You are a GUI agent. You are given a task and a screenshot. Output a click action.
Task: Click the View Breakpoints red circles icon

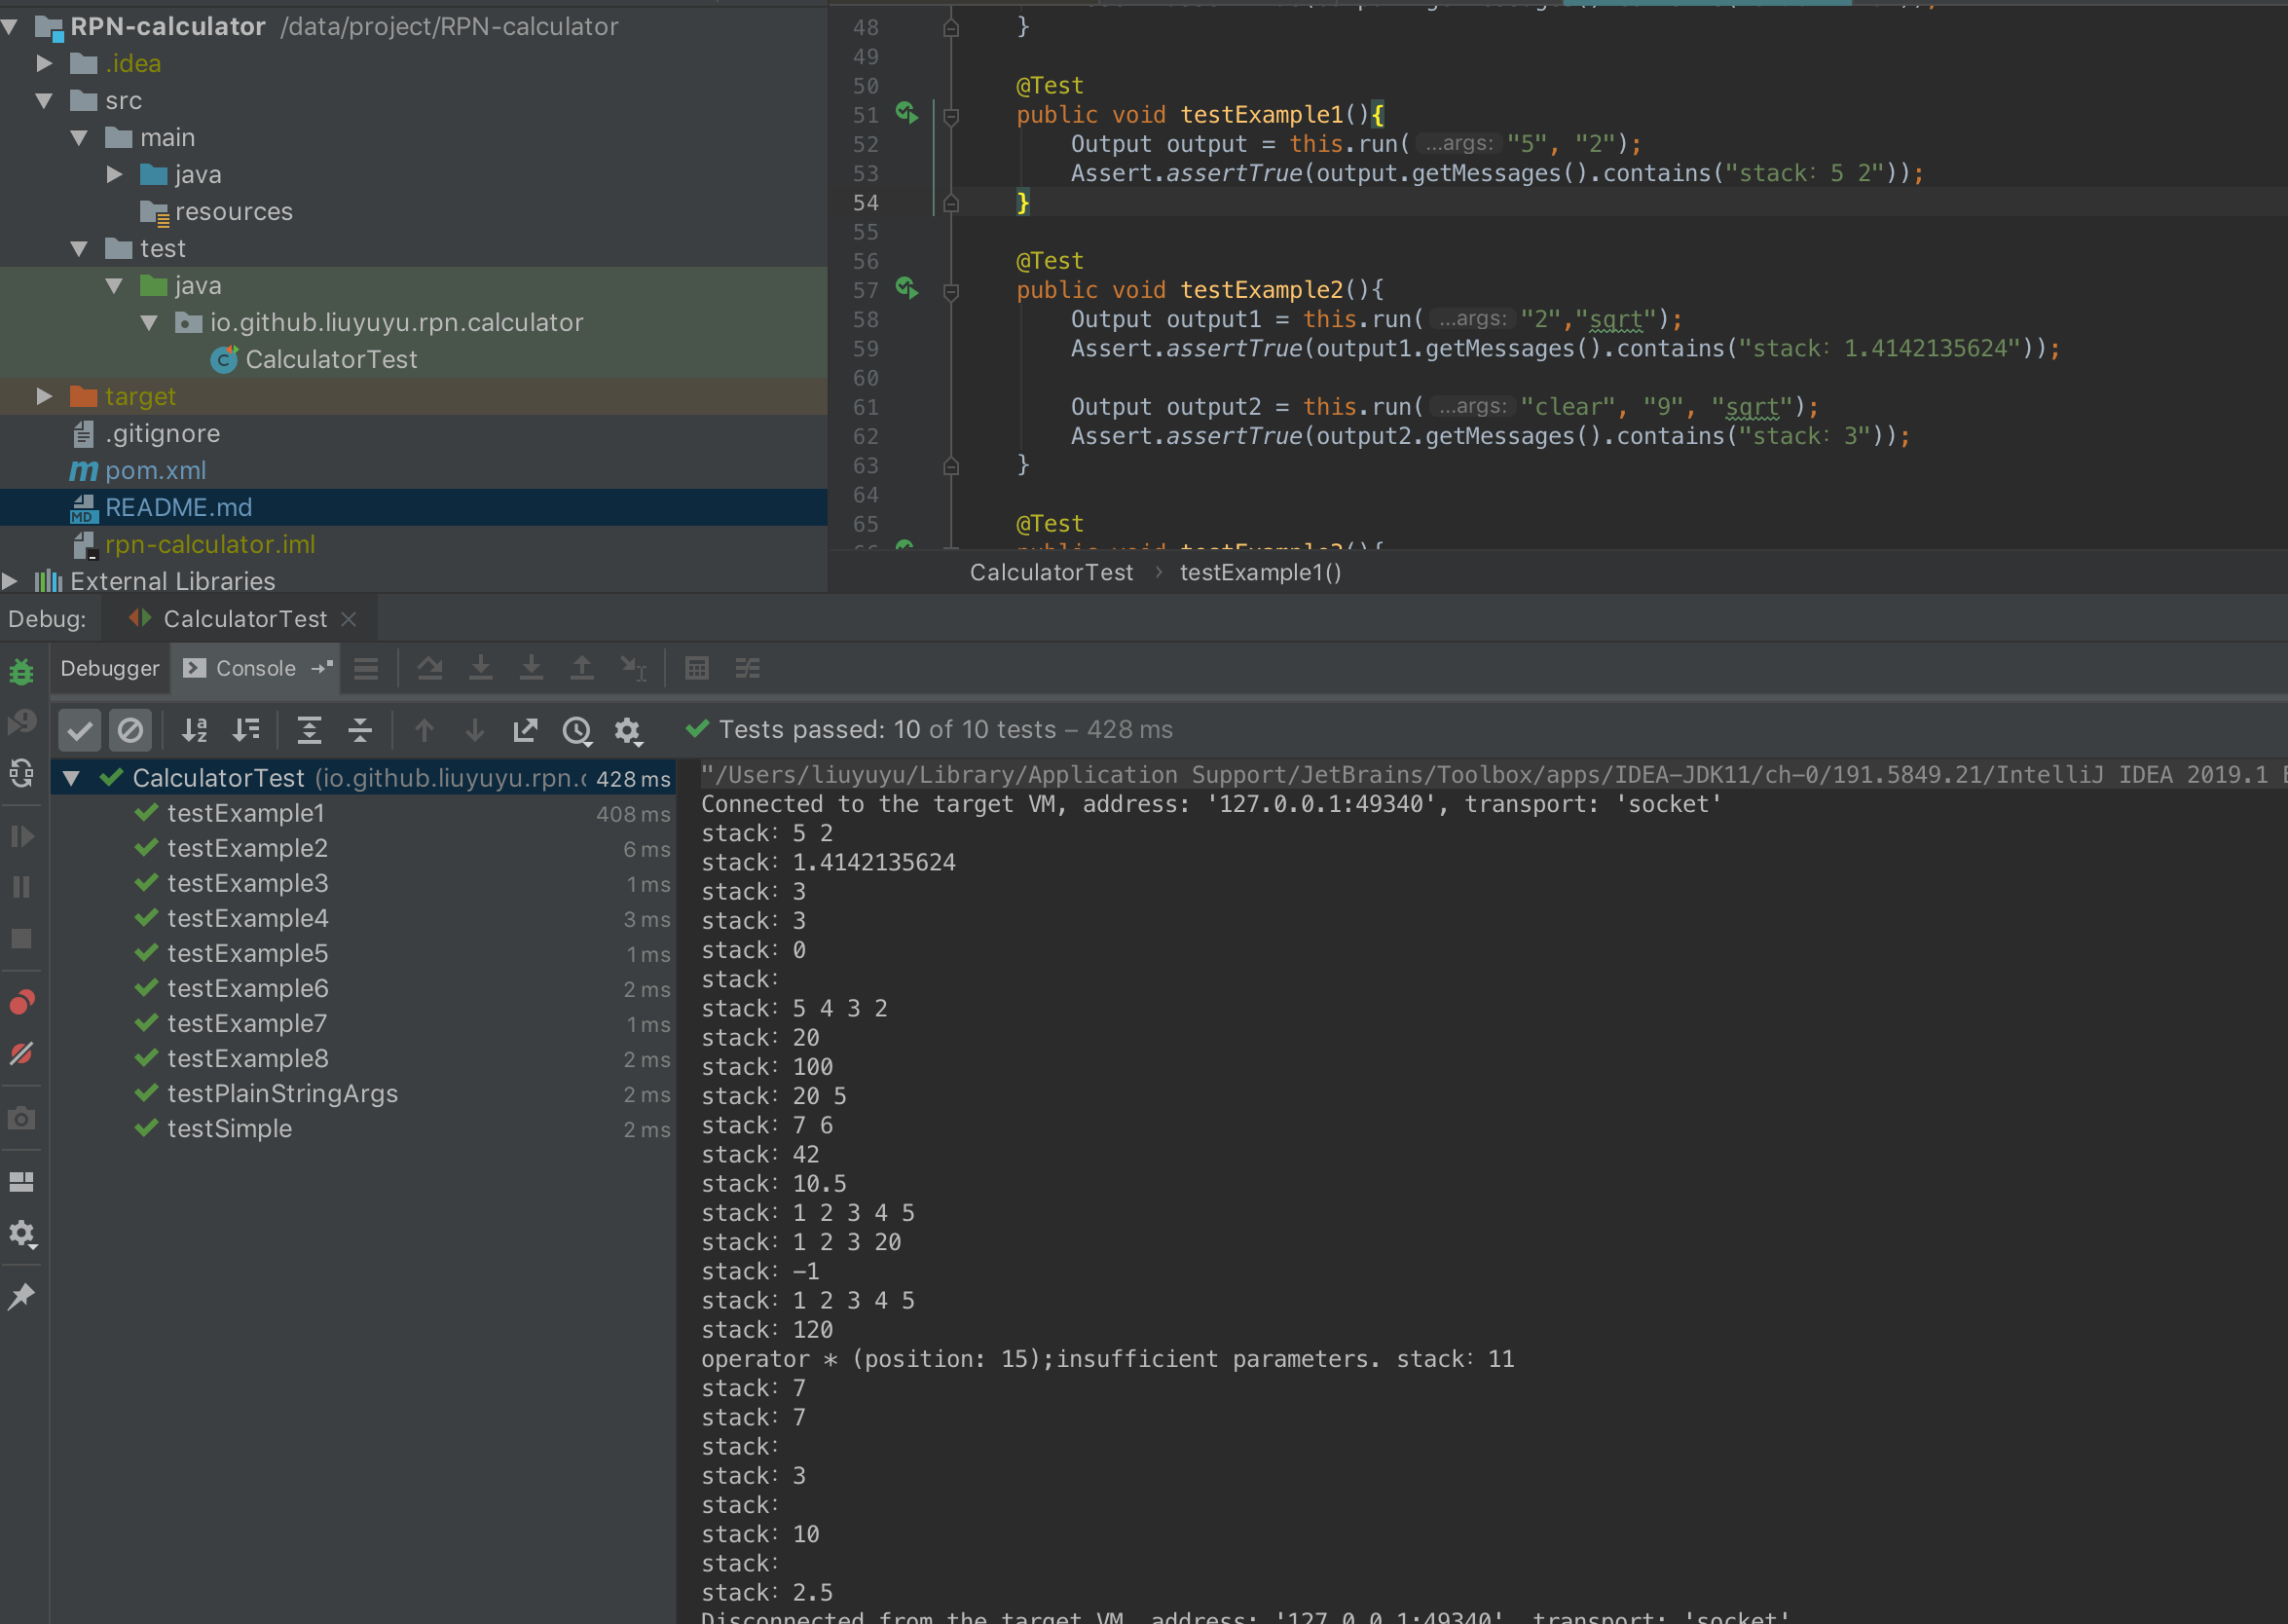21,1002
